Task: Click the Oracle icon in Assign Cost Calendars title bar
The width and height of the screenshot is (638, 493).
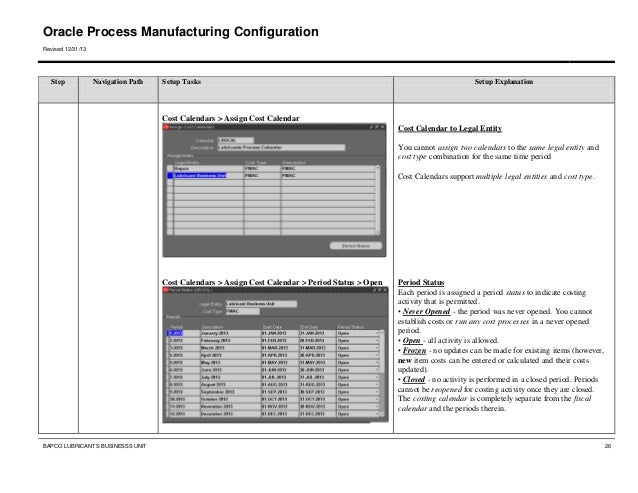Action: point(166,127)
